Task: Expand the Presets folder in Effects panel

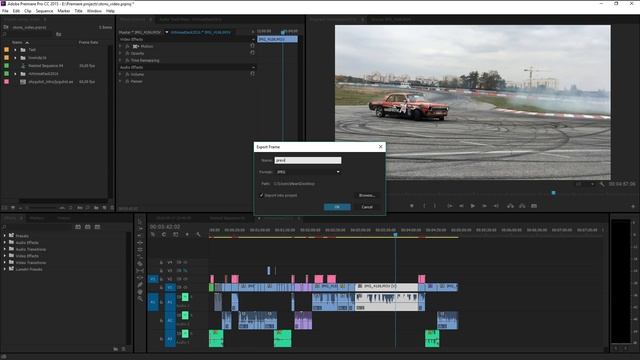Action: (x=5, y=236)
